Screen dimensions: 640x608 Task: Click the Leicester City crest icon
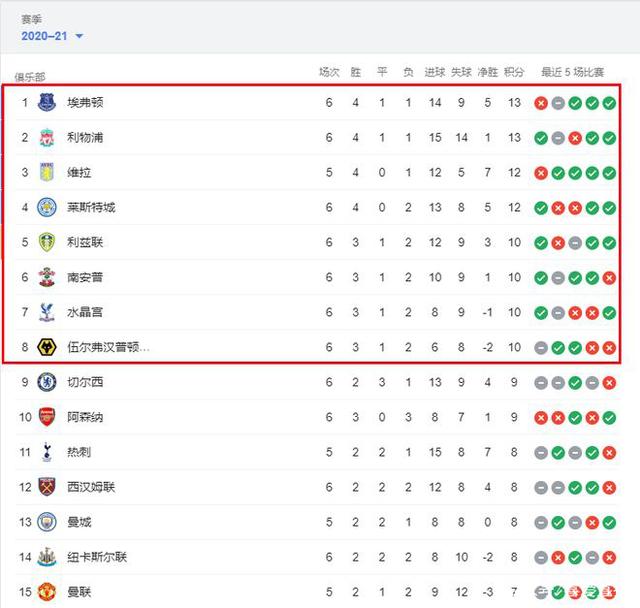pos(47,207)
